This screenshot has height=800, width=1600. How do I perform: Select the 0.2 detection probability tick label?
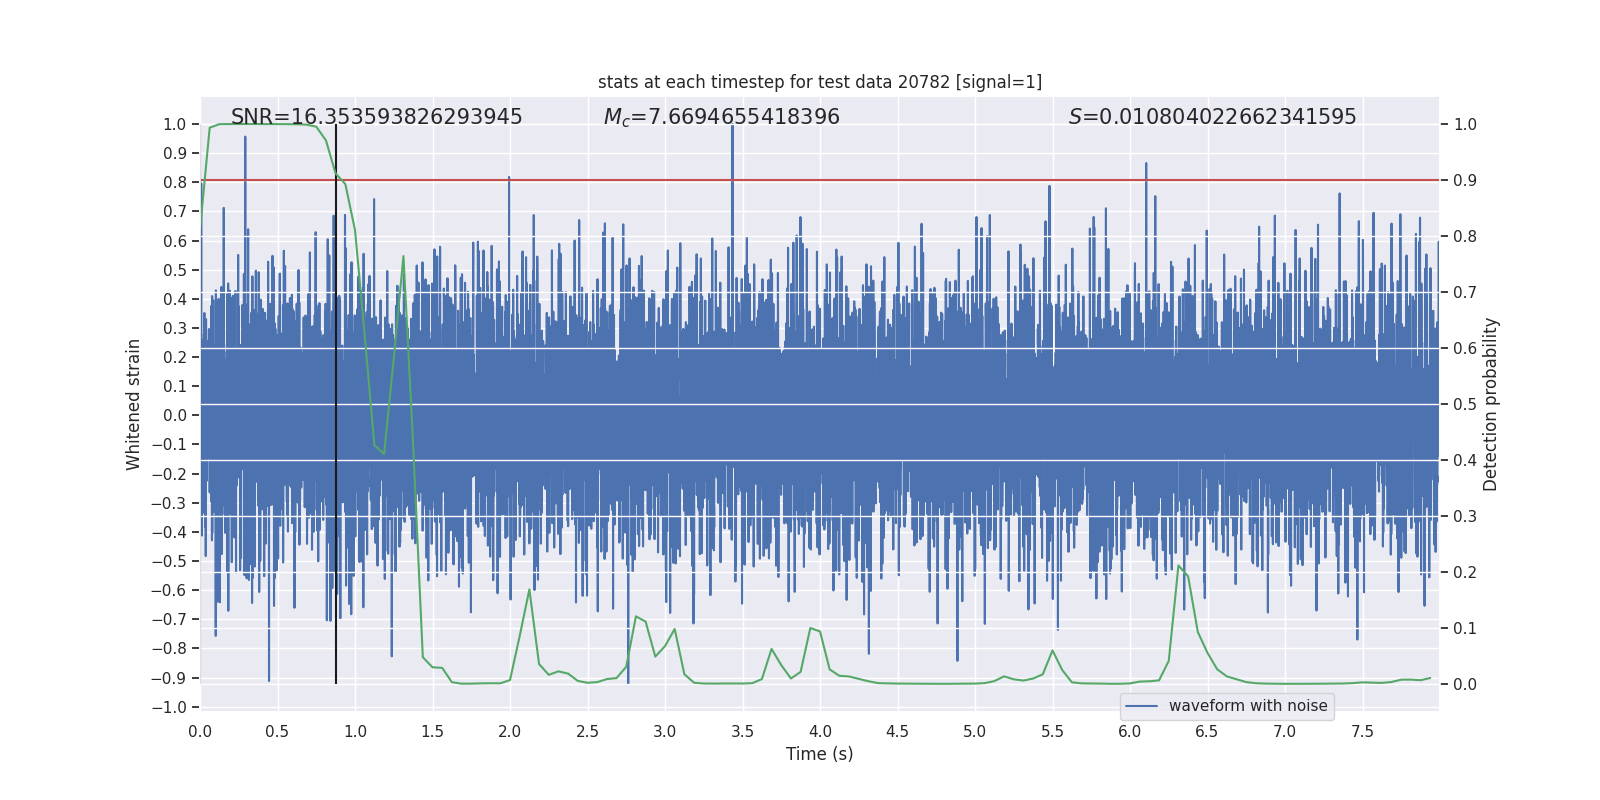point(1465,573)
